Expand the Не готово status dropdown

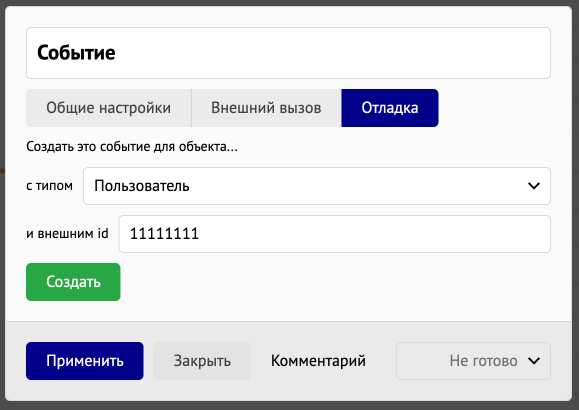point(473,361)
